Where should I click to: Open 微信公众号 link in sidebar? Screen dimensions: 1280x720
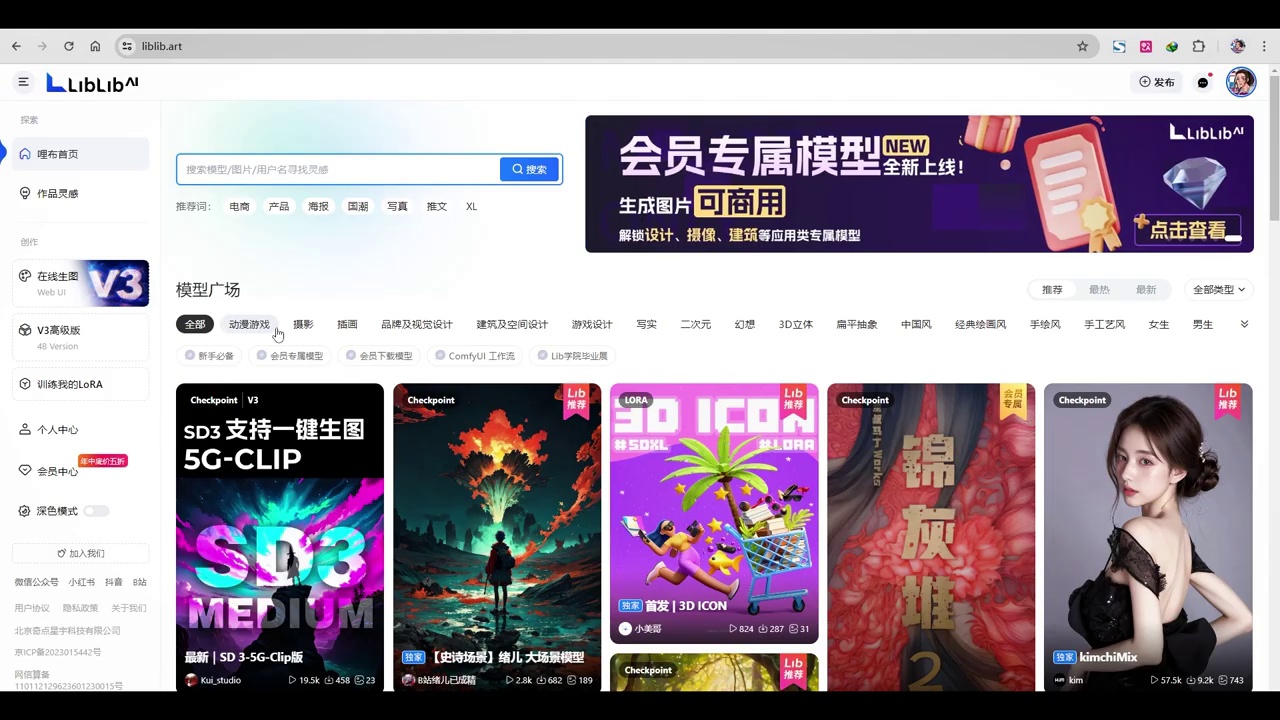click(x=36, y=582)
